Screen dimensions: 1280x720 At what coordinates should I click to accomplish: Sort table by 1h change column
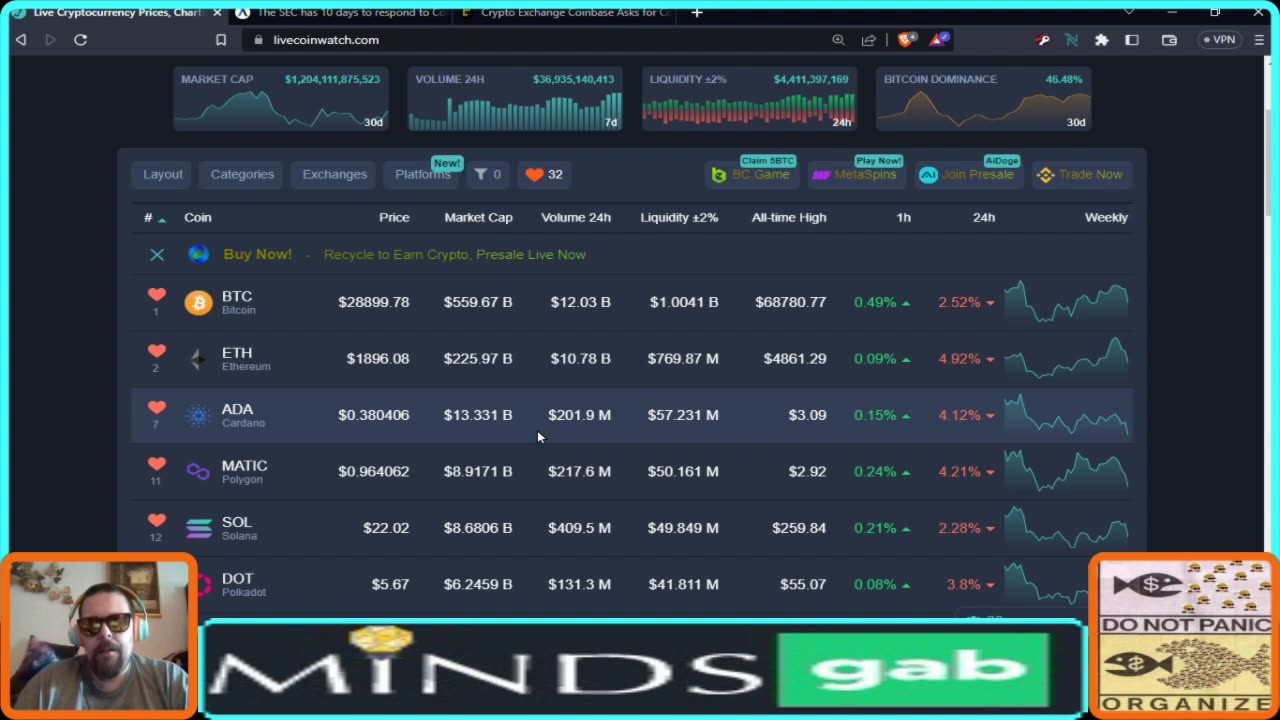point(903,217)
